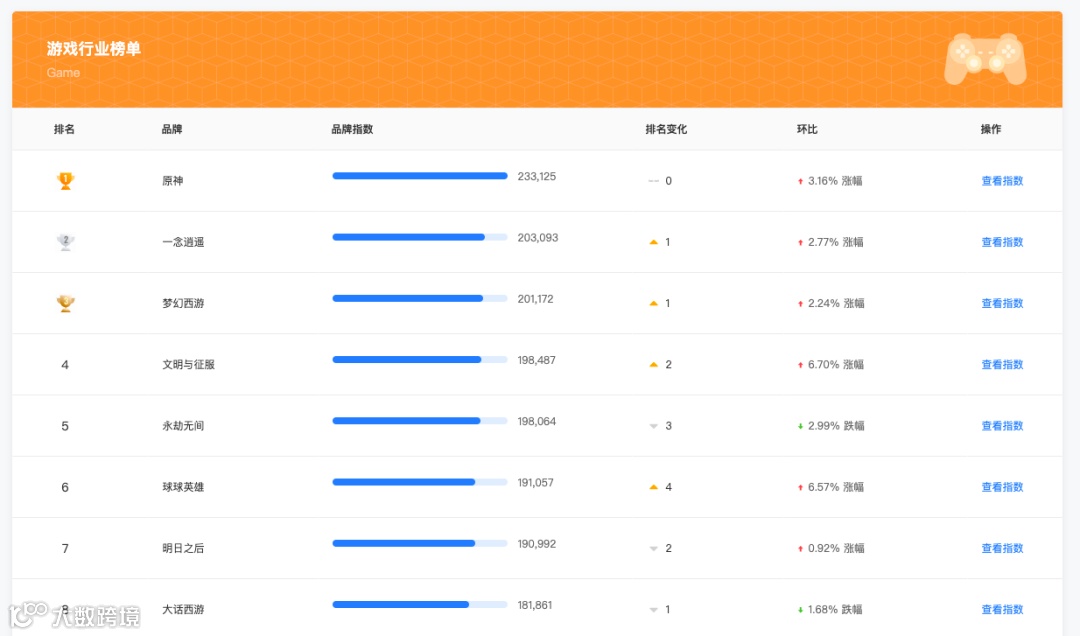The image size is (1080, 636).
Task: Click the red rise arrow beside 2.77%
Action: tap(800, 243)
